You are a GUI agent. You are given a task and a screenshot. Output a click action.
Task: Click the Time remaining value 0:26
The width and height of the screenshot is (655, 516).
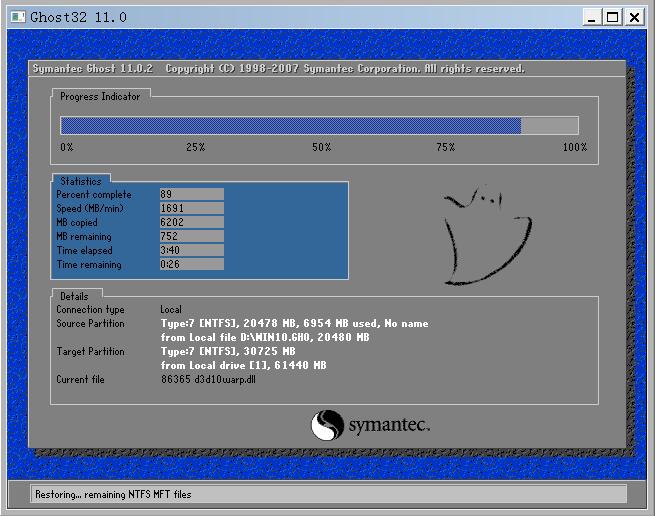coord(191,264)
